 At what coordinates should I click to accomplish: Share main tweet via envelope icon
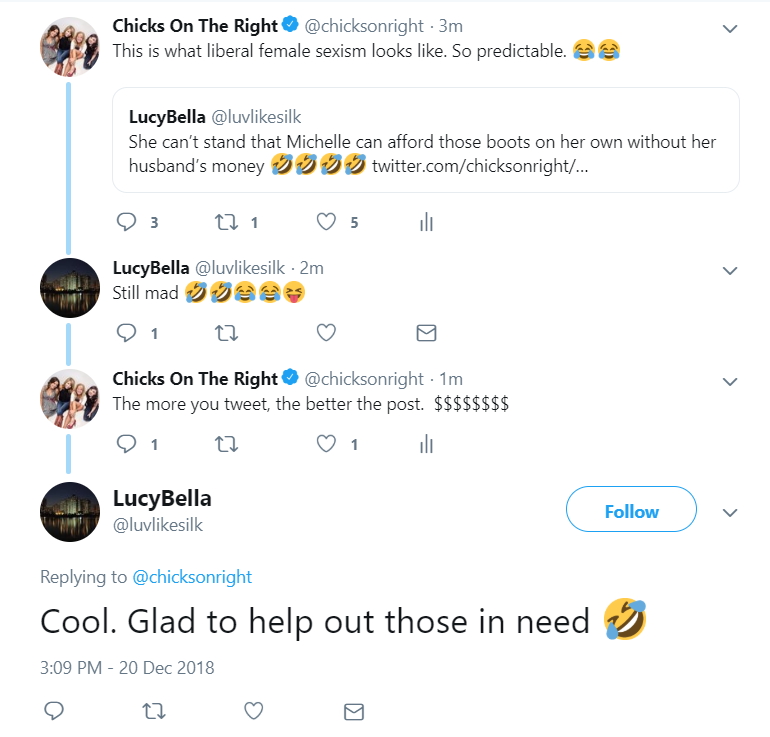point(354,711)
